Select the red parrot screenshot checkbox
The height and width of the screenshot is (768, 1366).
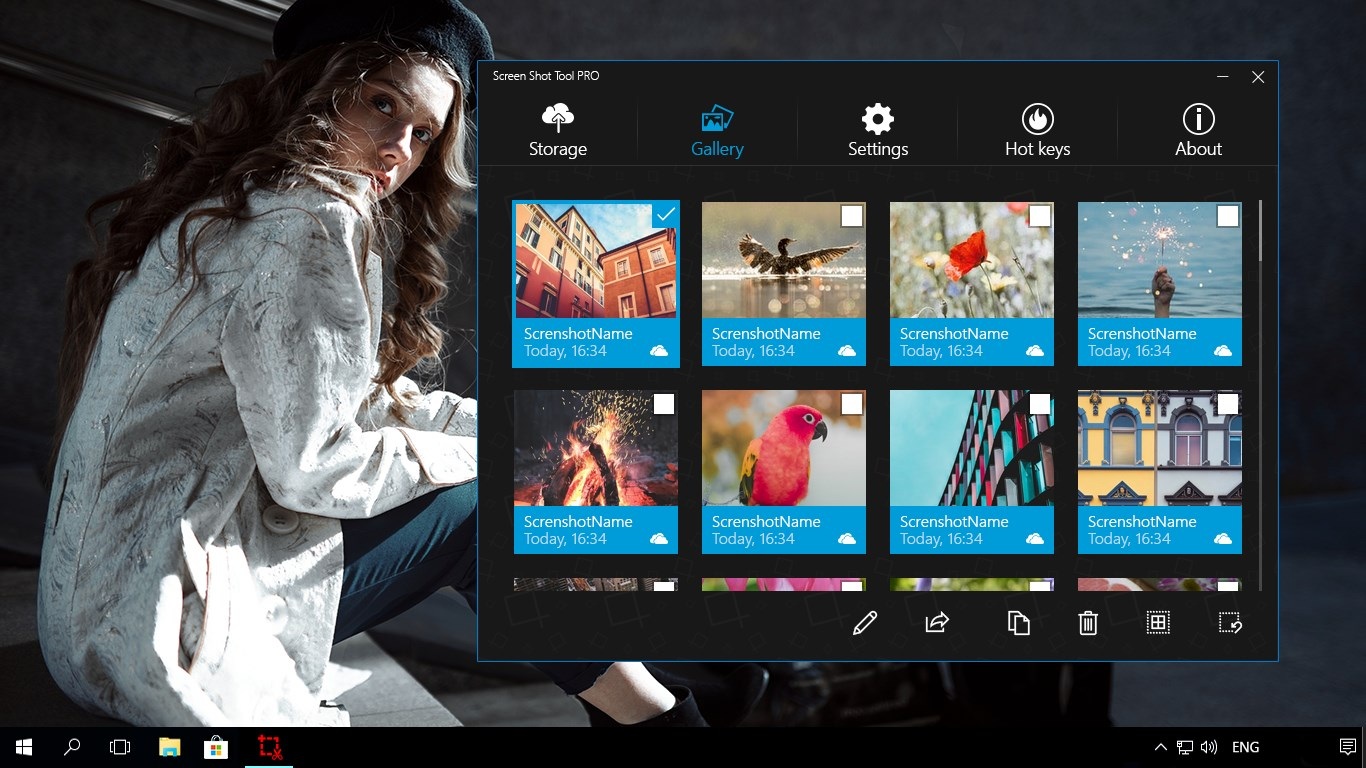851,404
